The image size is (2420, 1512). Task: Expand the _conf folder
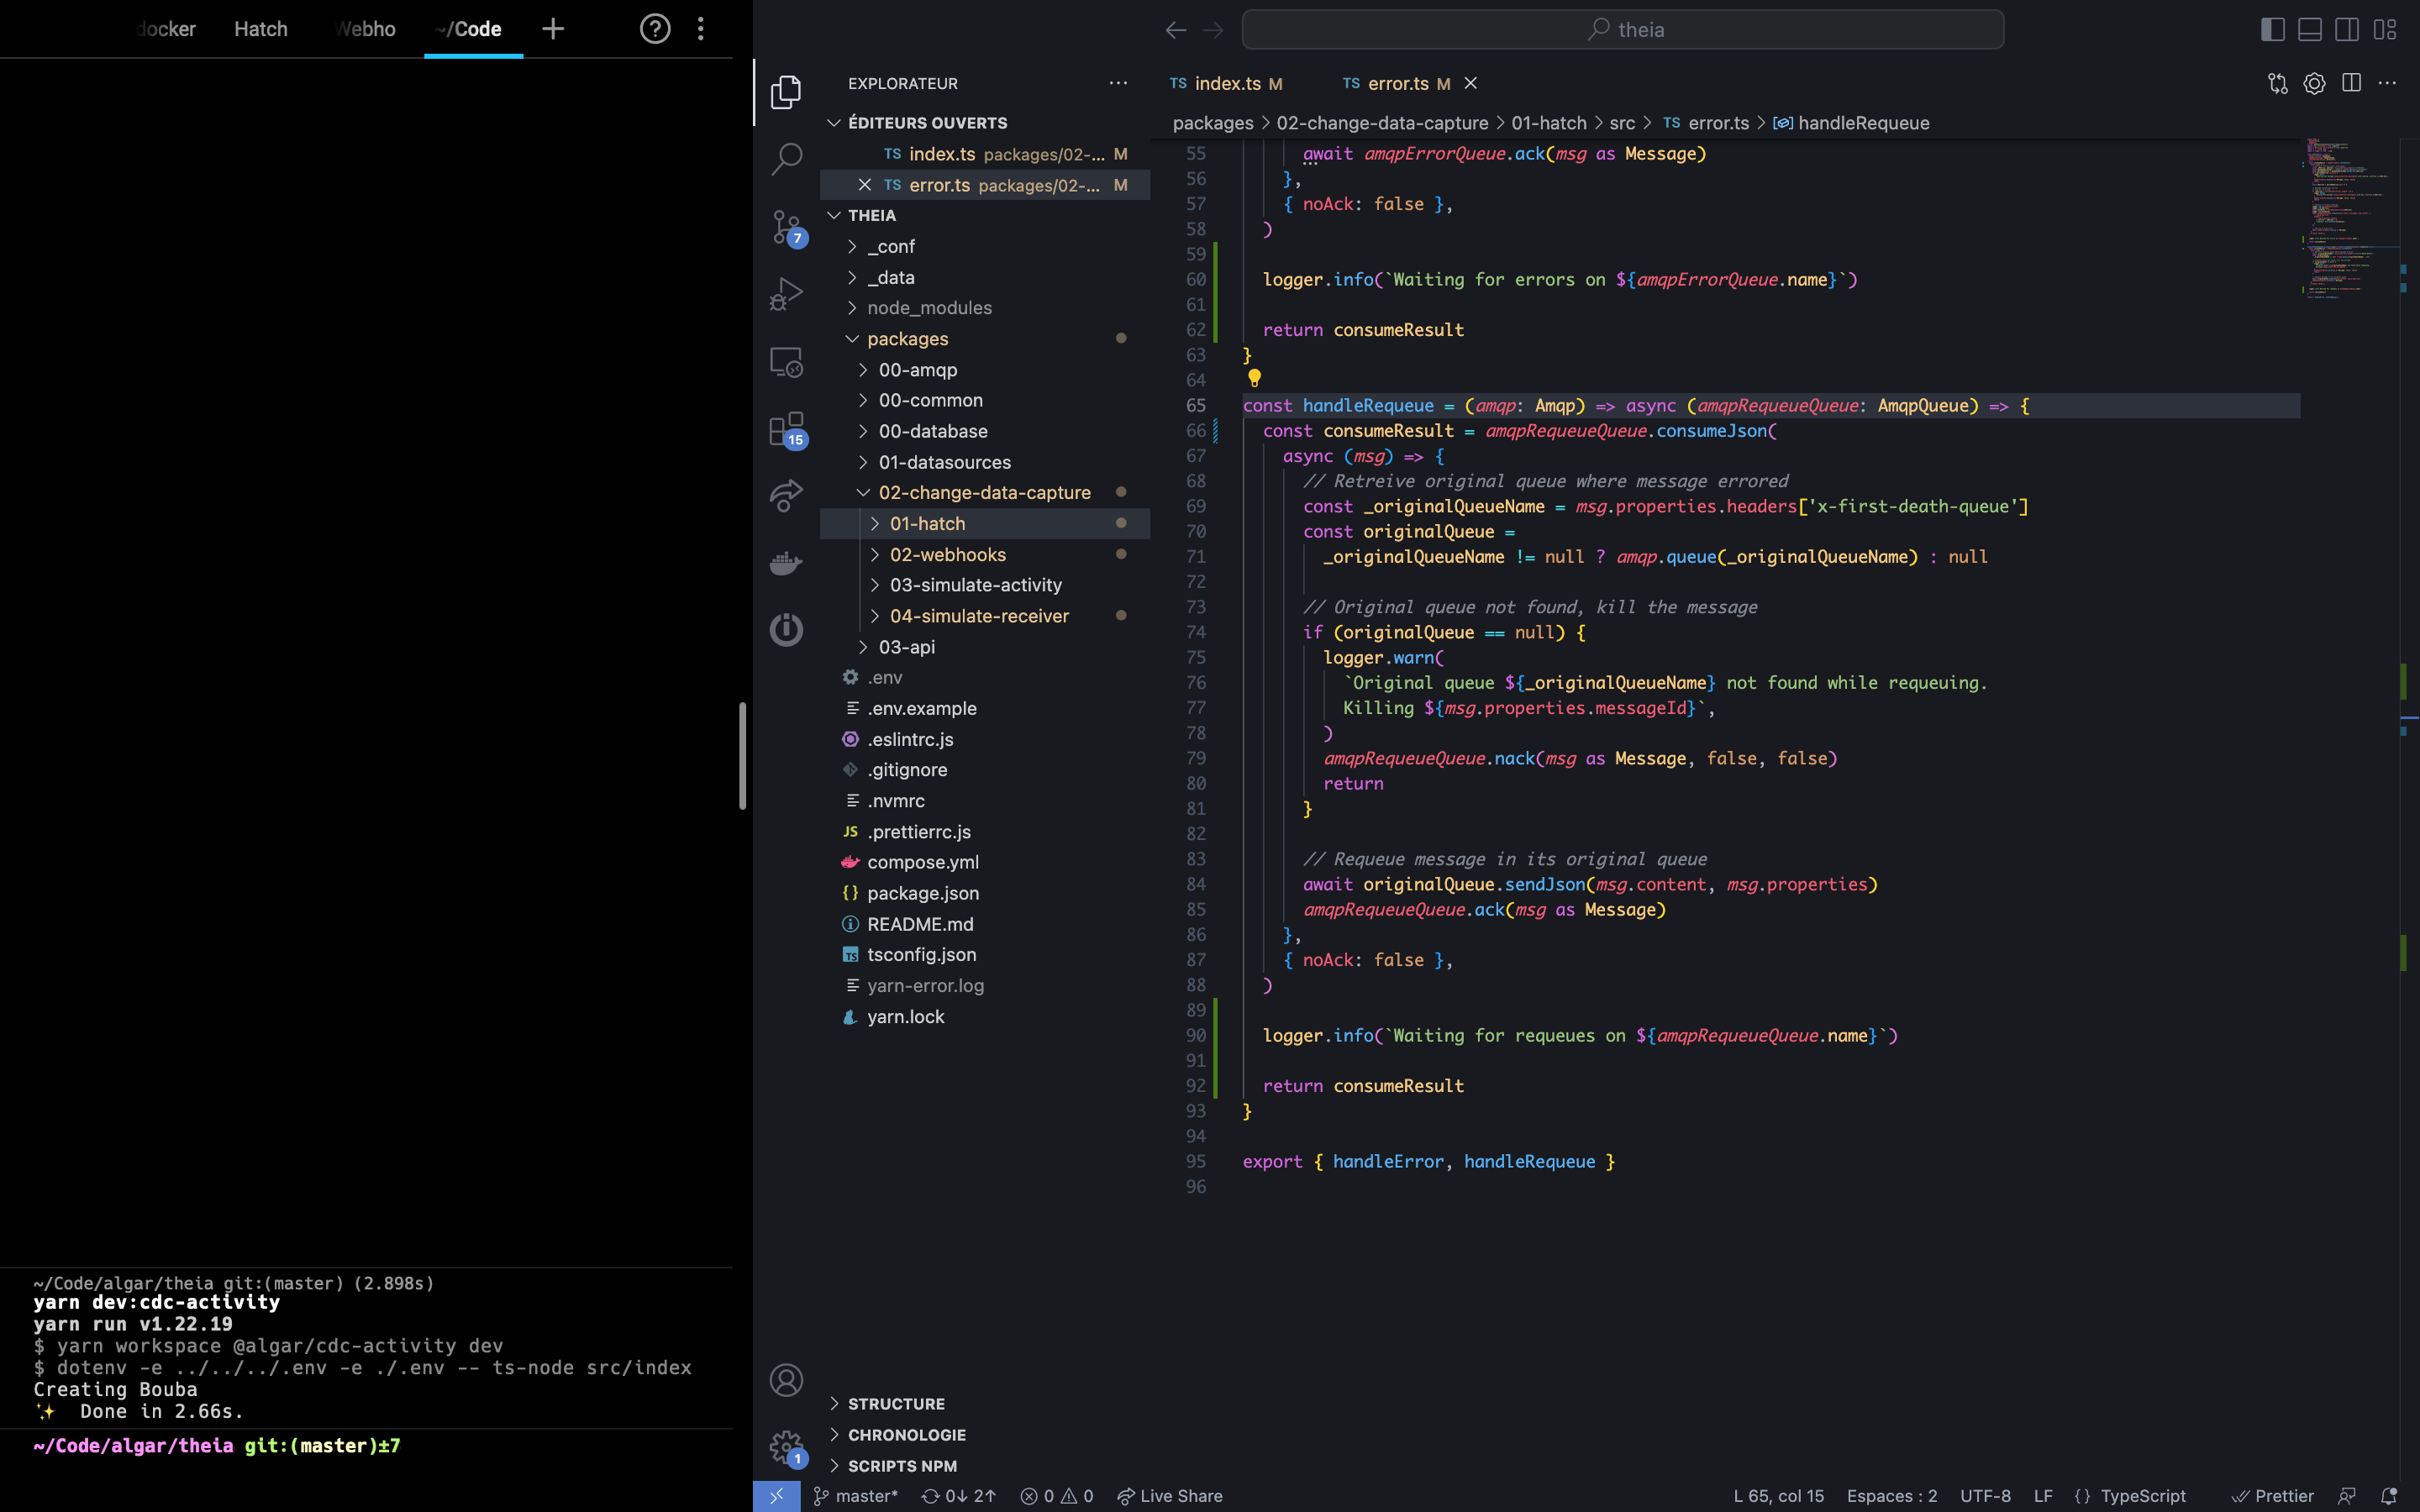(985, 246)
